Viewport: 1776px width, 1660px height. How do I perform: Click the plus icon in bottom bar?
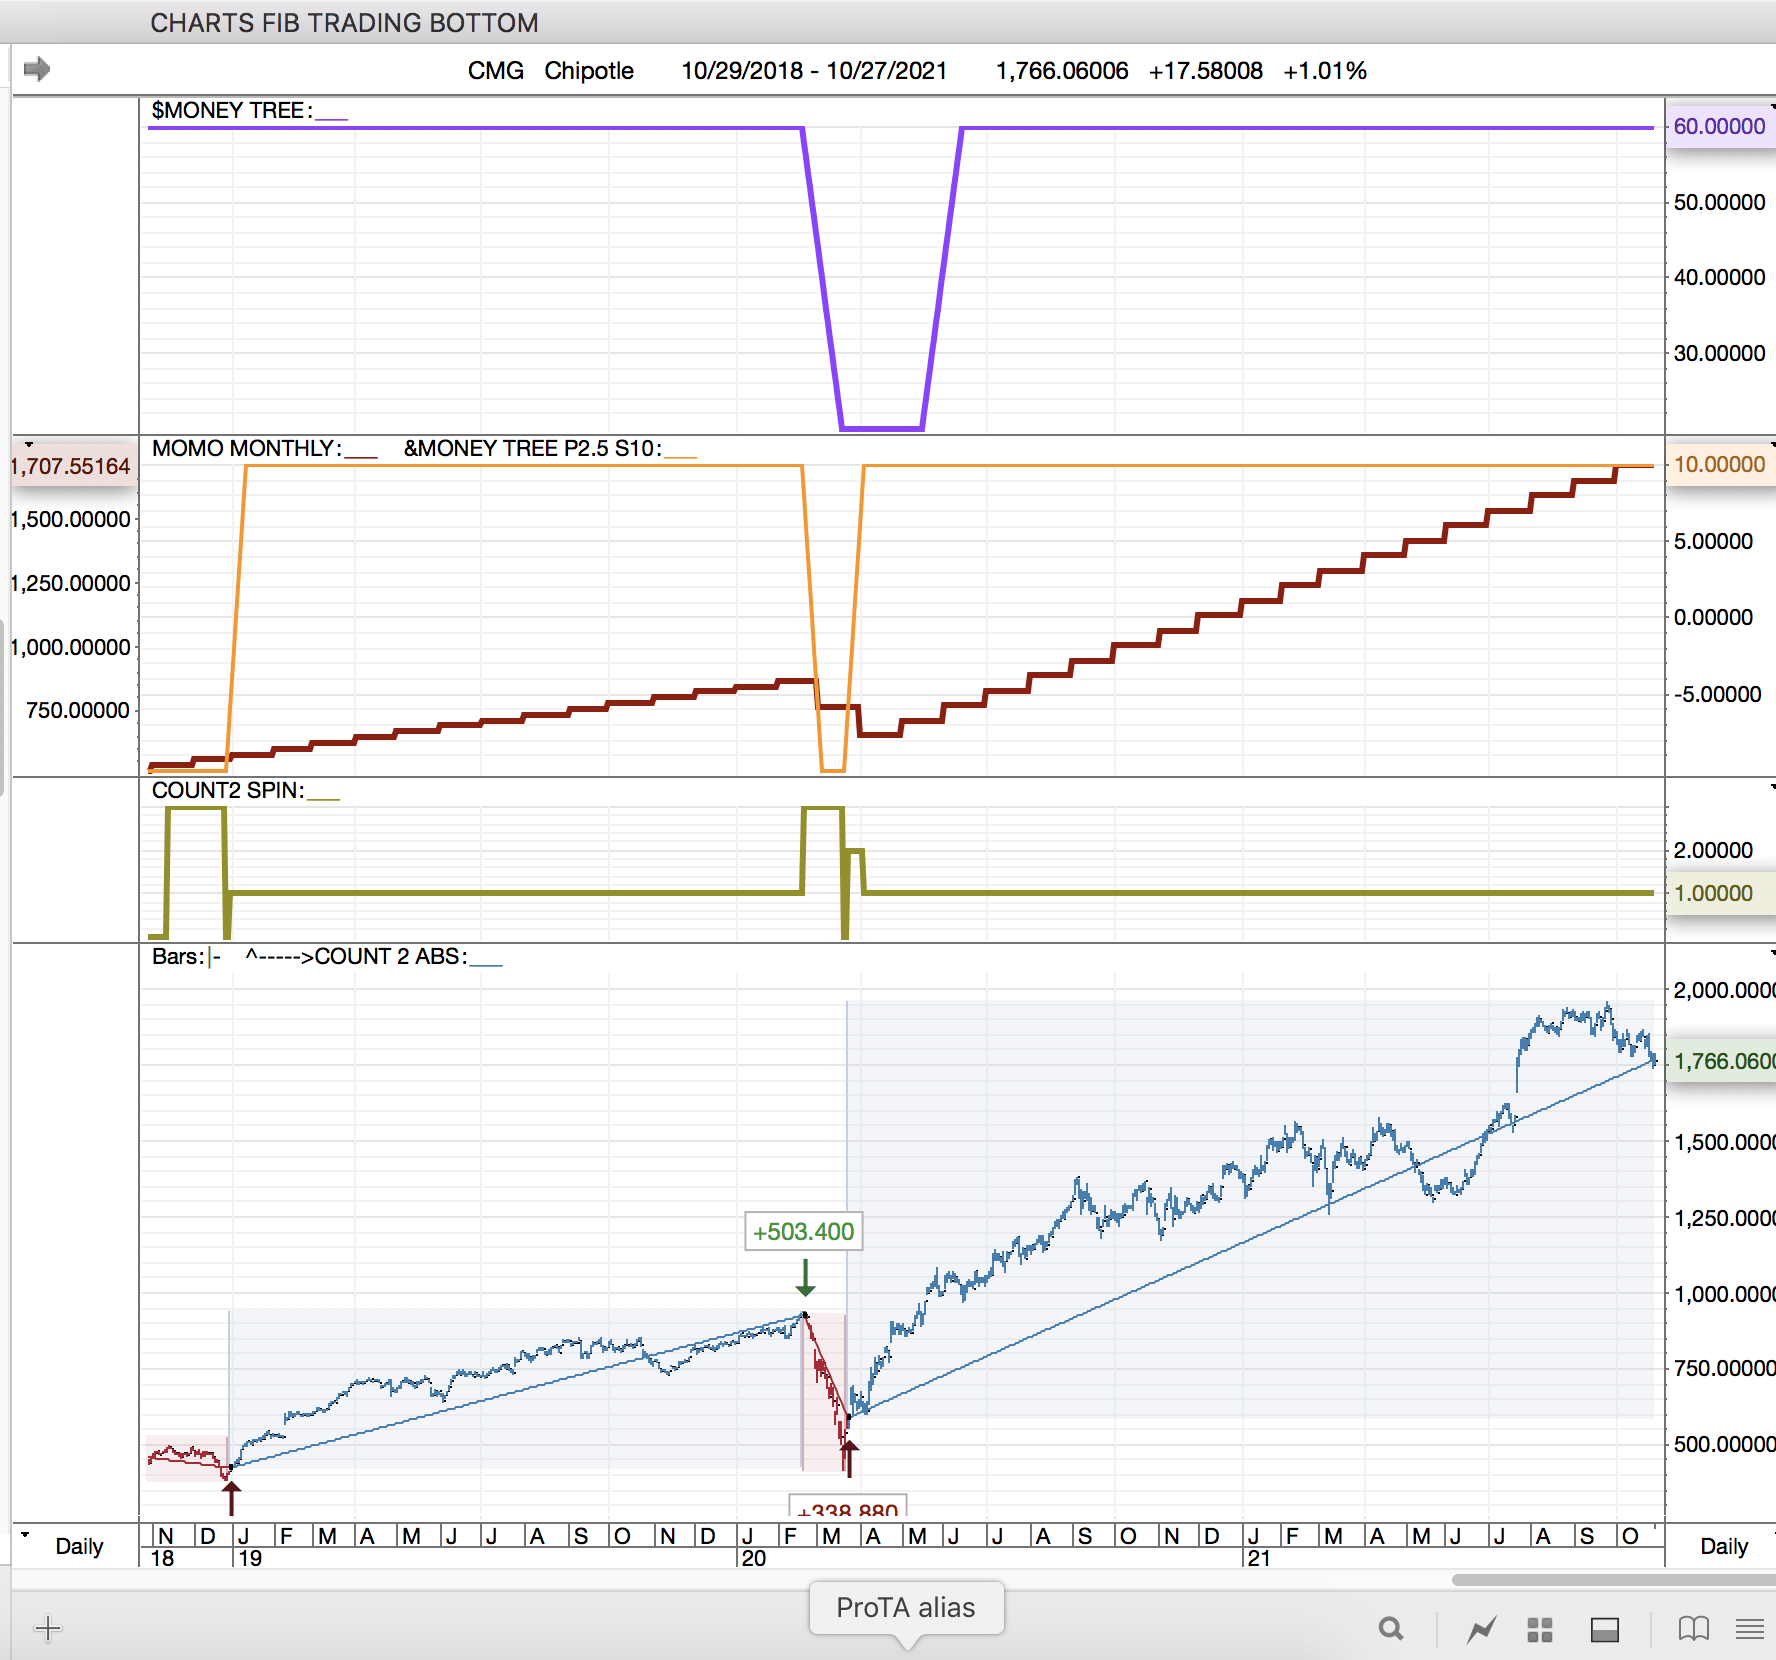click(x=48, y=1629)
